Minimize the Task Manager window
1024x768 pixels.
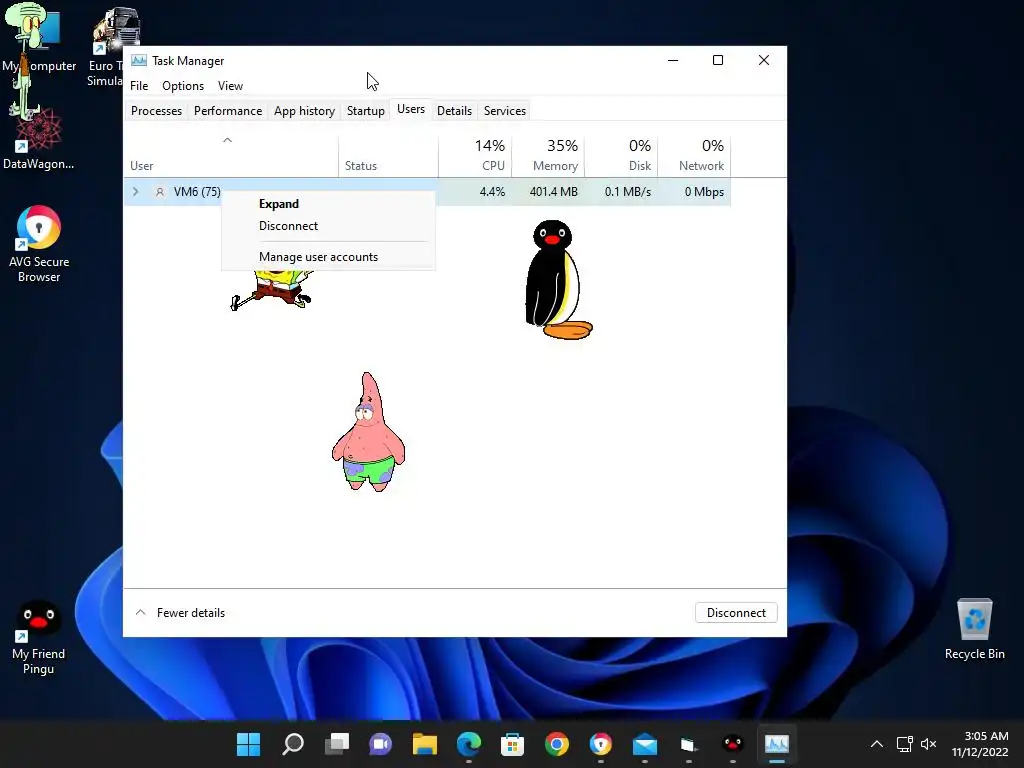673,60
